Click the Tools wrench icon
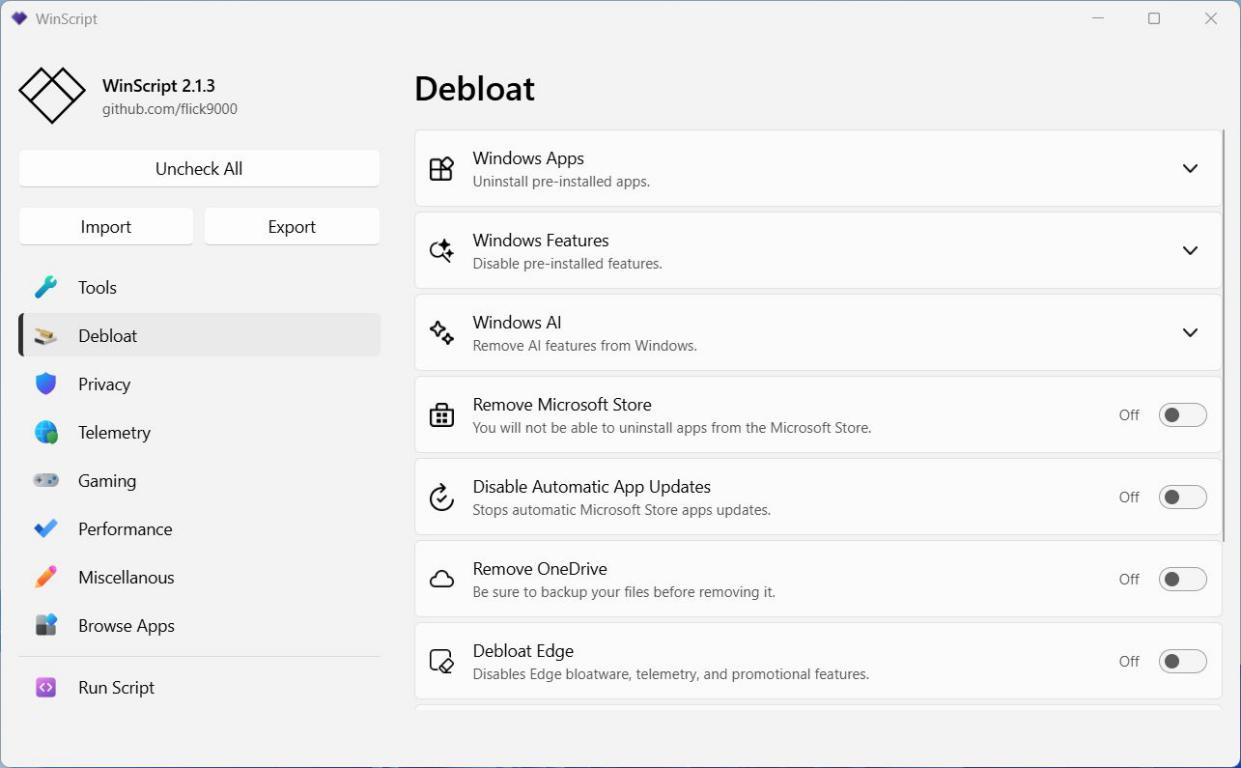This screenshot has width=1241, height=768. [x=46, y=288]
